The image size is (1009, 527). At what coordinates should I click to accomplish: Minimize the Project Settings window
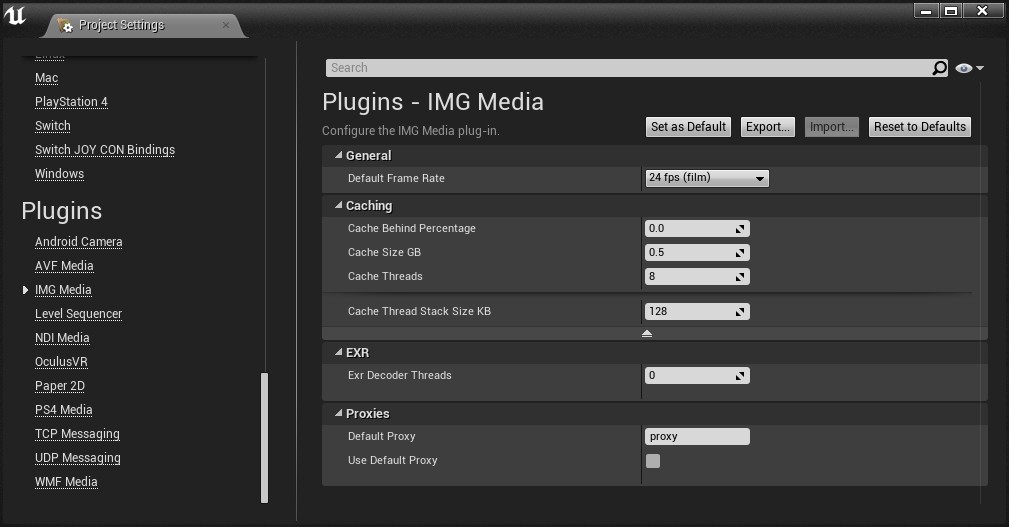pyautogui.click(x=926, y=11)
